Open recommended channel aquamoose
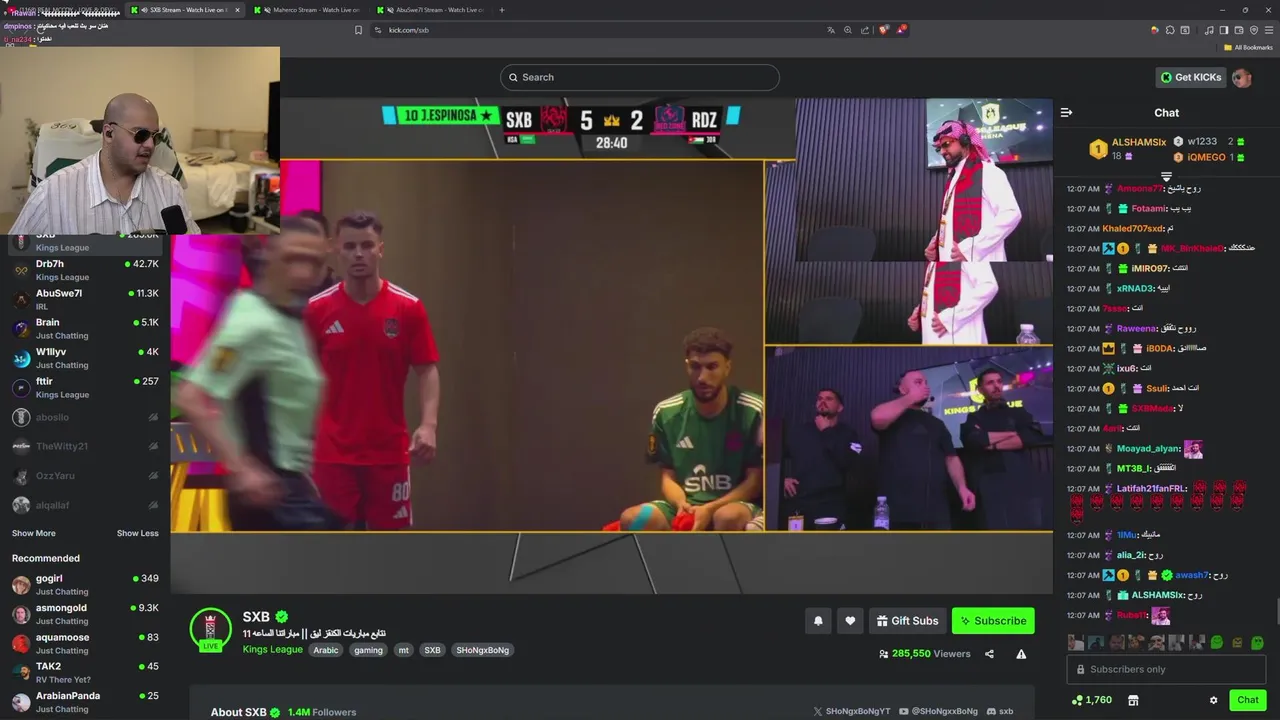The width and height of the screenshot is (1280, 720). coord(85,643)
